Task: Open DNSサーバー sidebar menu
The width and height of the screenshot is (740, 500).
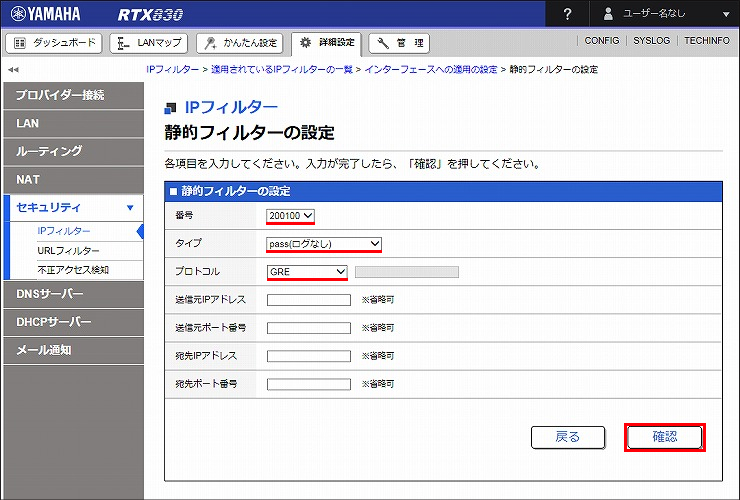Action: pos(74,294)
